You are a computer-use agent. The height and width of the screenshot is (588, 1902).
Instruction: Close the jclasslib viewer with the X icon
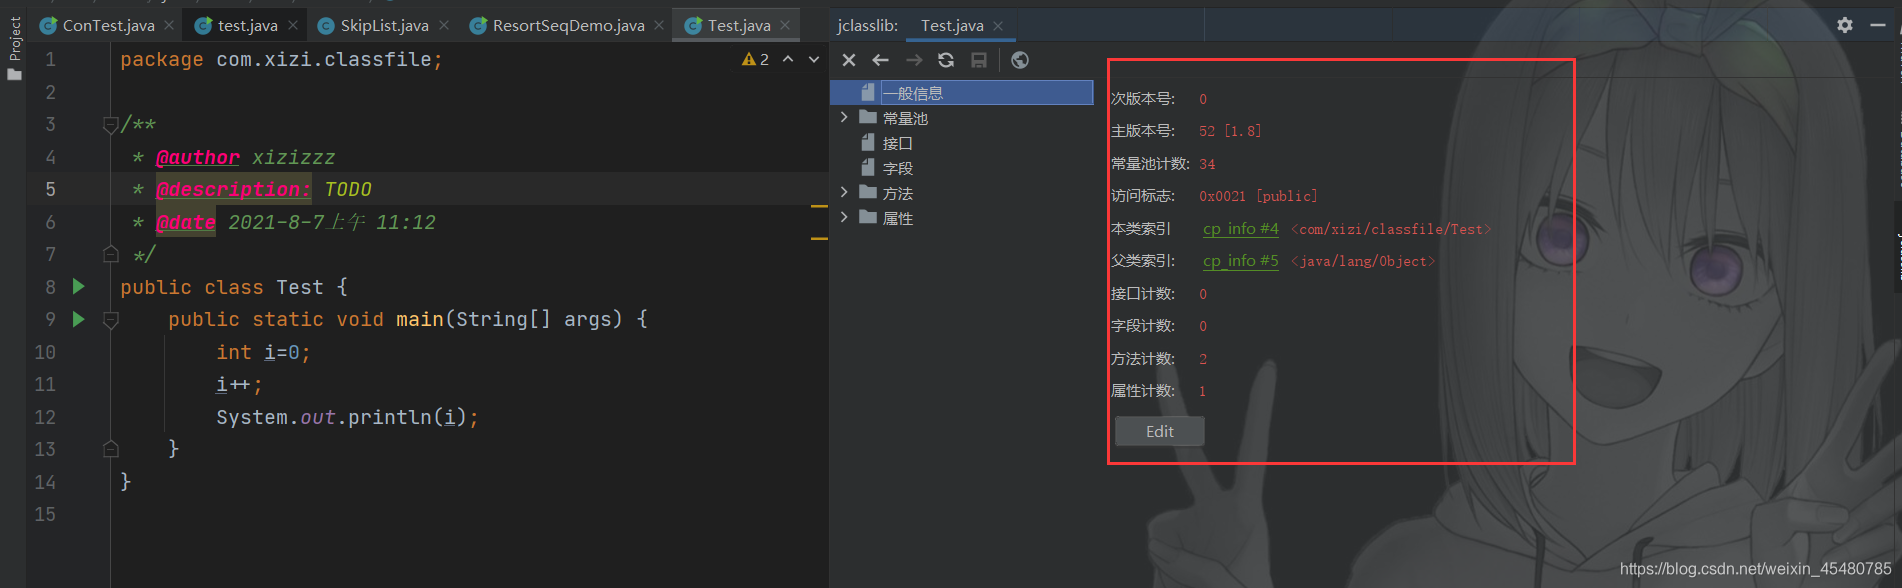click(849, 60)
